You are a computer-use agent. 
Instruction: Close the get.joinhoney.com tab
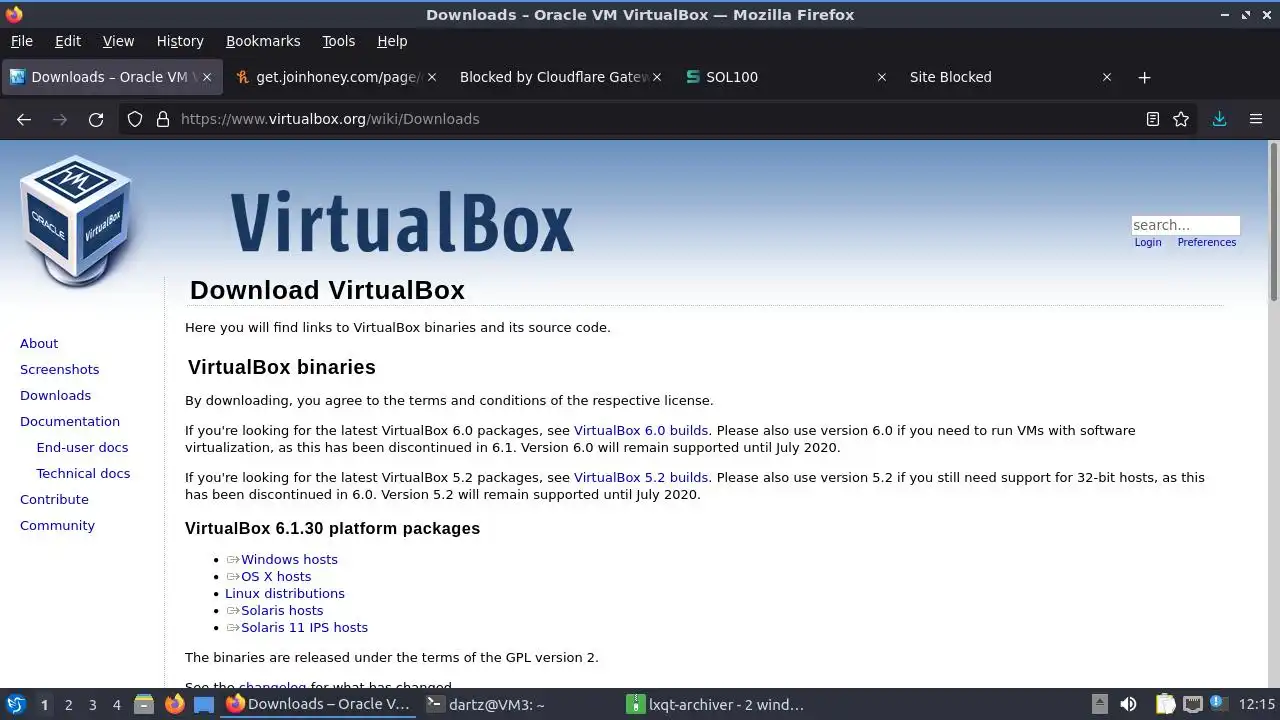430,77
